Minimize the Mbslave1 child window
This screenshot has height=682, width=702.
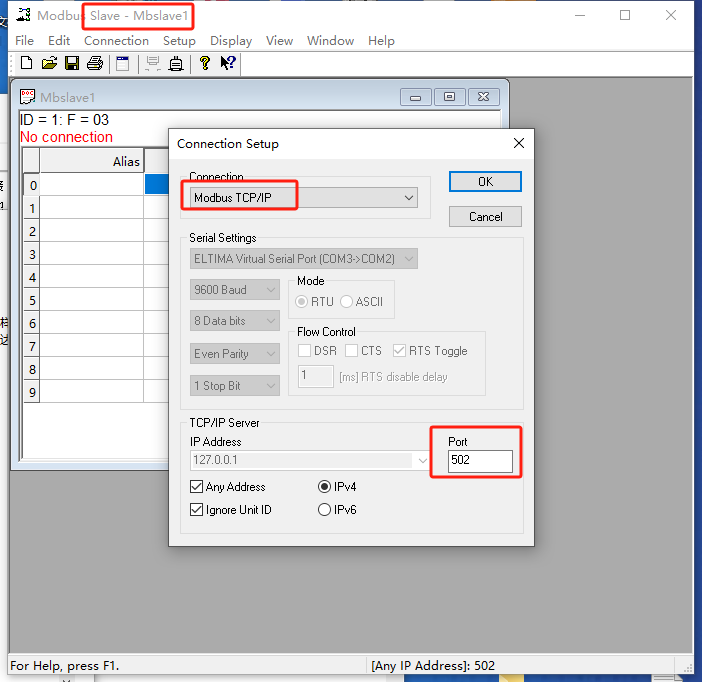pyautogui.click(x=415, y=97)
